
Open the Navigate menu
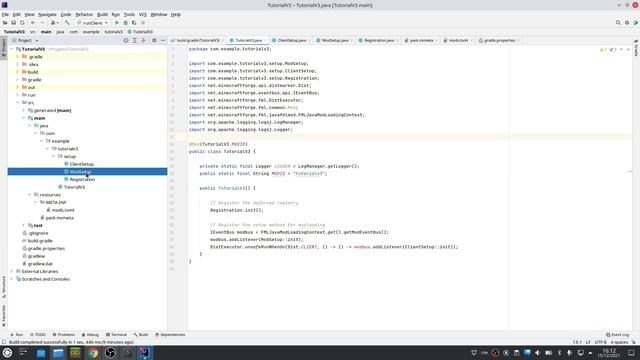click(x=47, y=14)
